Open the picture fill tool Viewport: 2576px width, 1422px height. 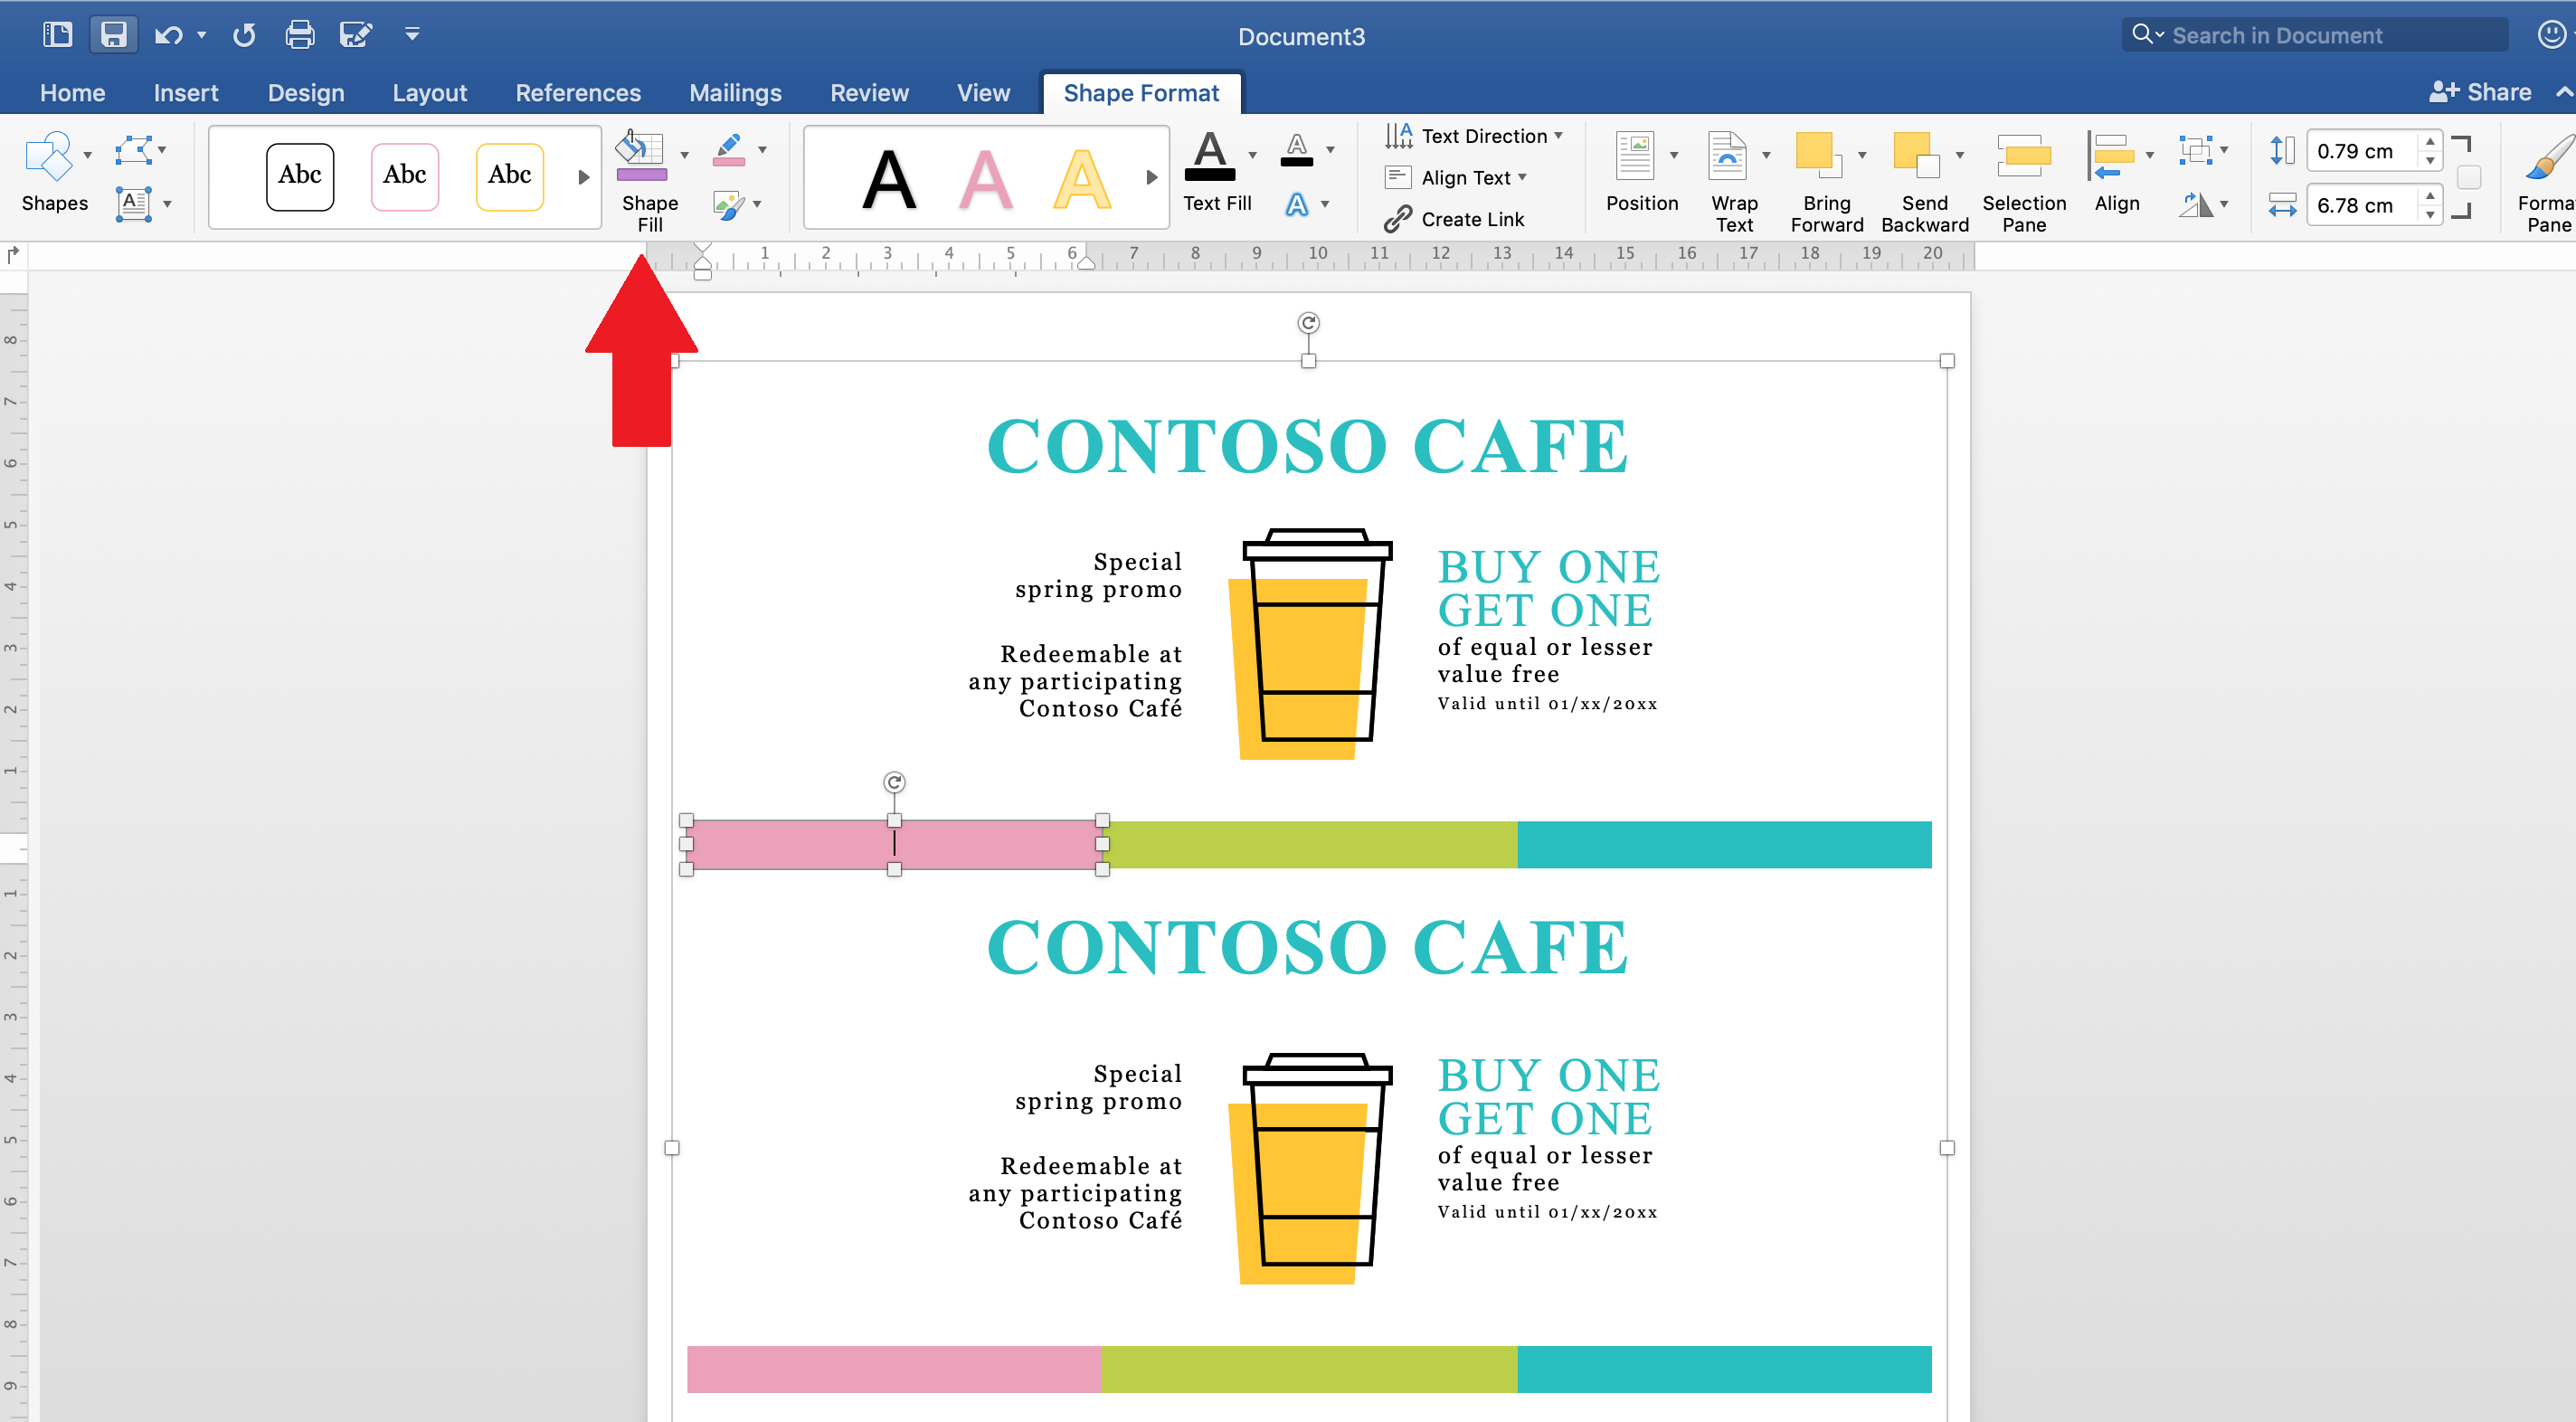pos(731,205)
